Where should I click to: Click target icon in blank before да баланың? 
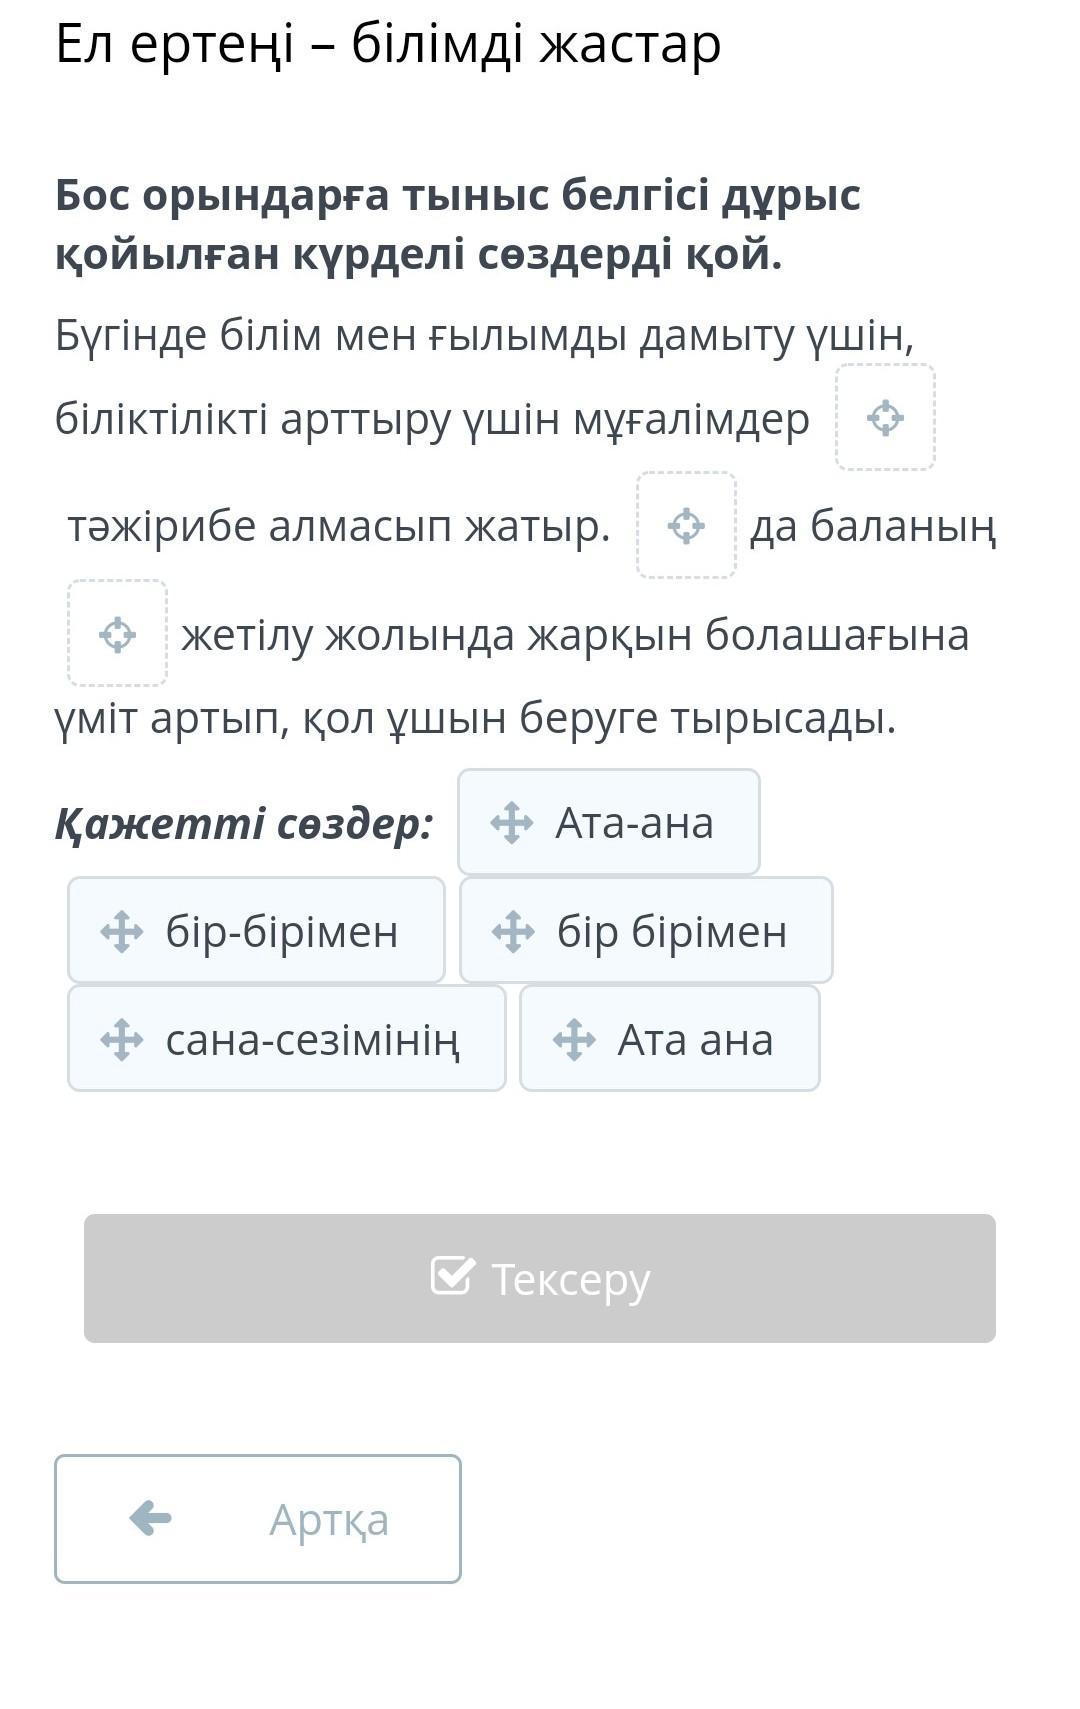[686, 525]
